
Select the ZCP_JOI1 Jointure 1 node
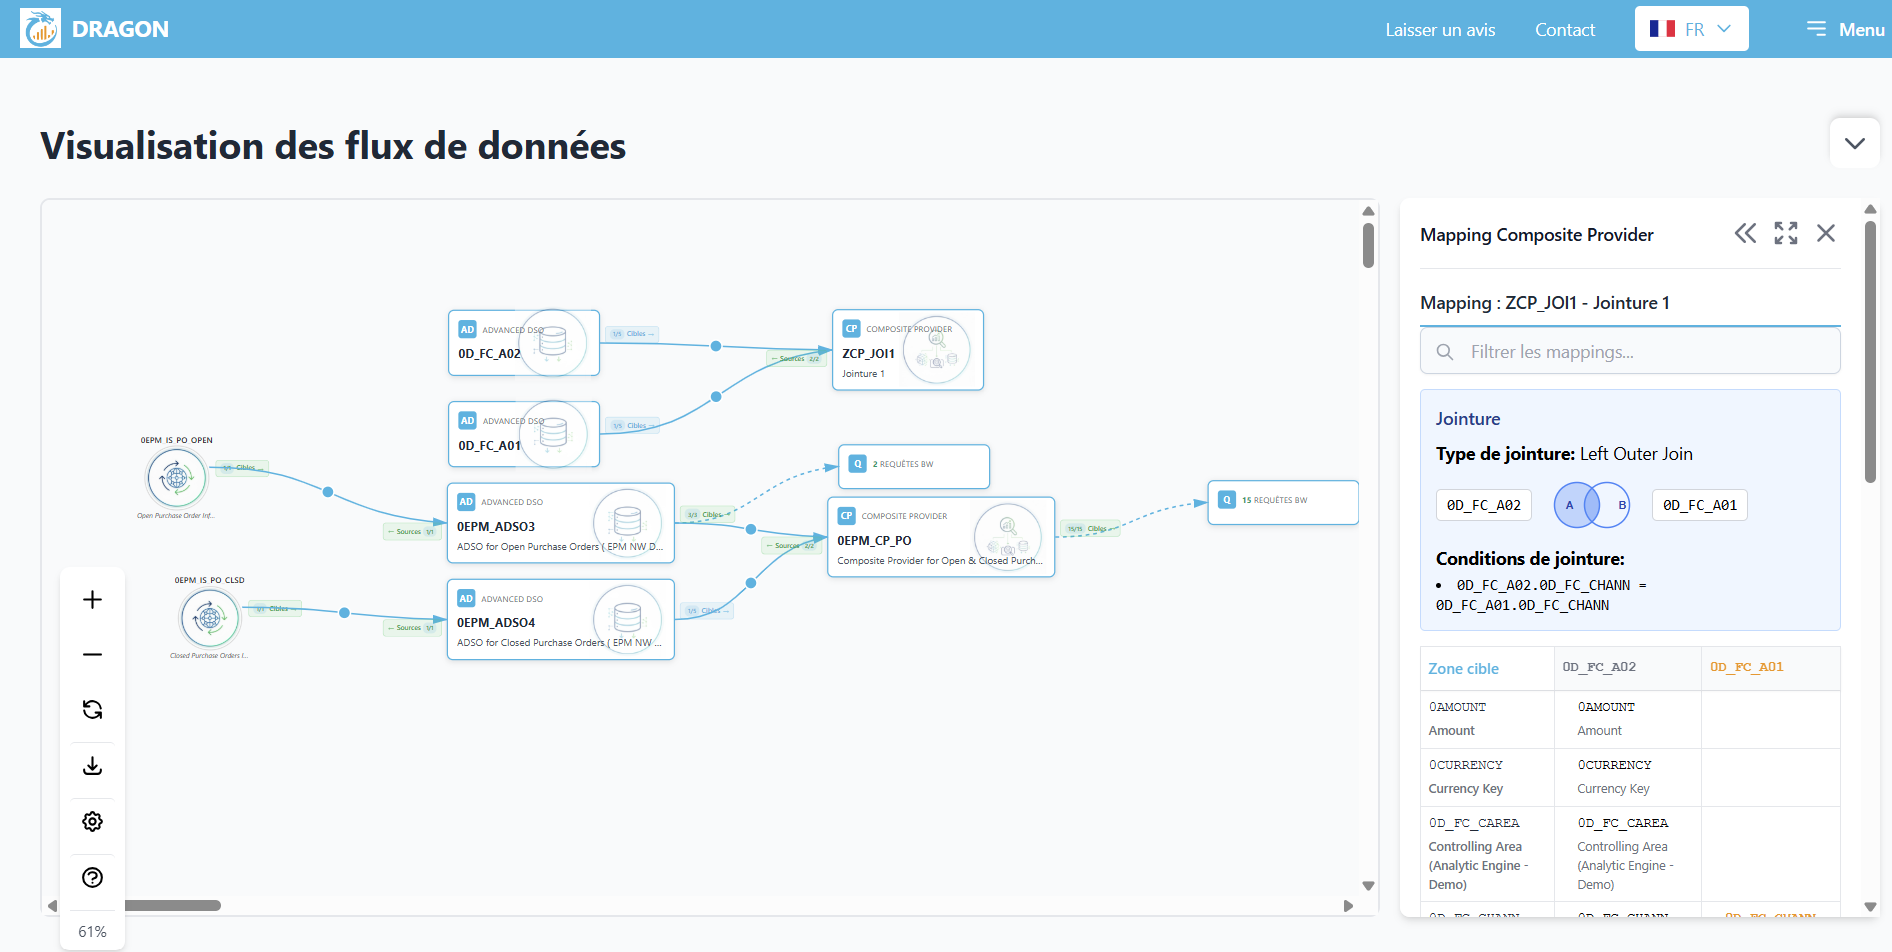point(907,350)
